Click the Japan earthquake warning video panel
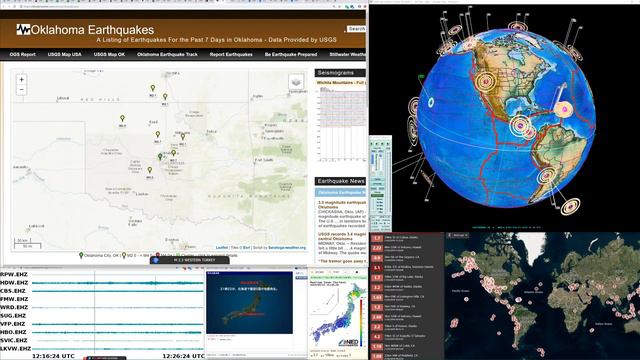This screenshot has width=640, height=360. pyautogui.click(x=249, y=303)
